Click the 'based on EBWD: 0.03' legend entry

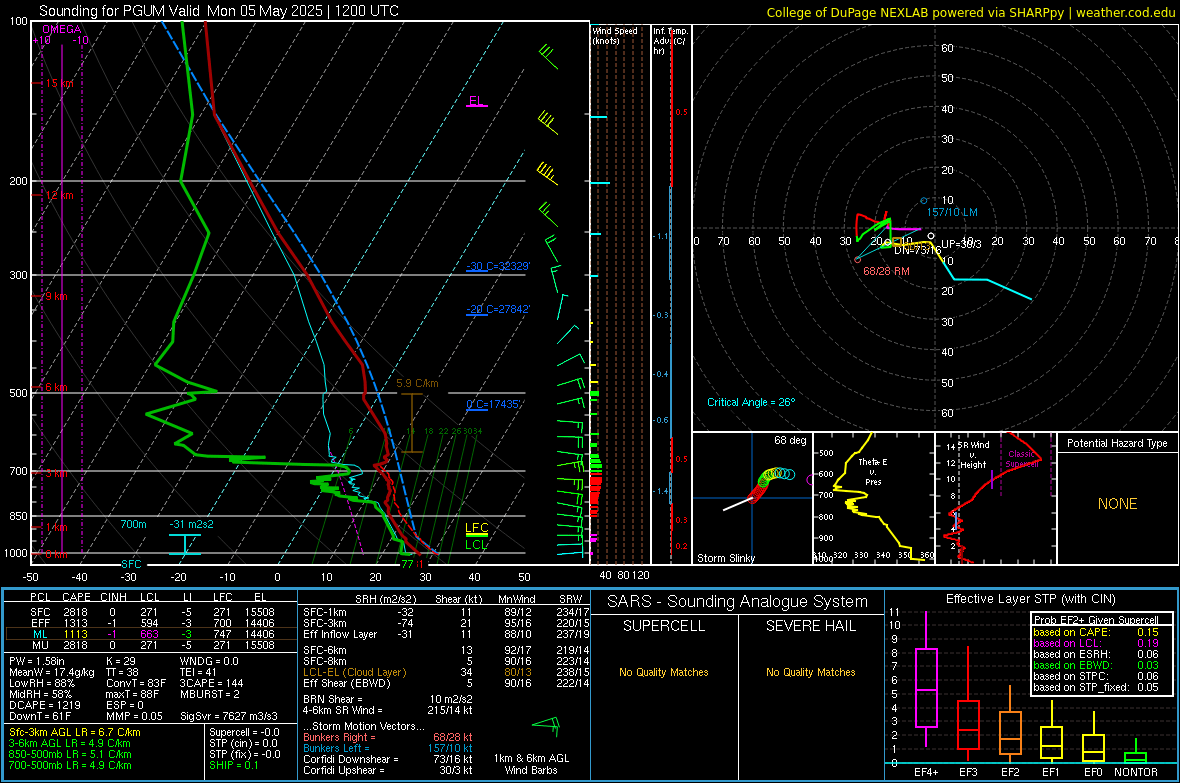(1096, 665)
